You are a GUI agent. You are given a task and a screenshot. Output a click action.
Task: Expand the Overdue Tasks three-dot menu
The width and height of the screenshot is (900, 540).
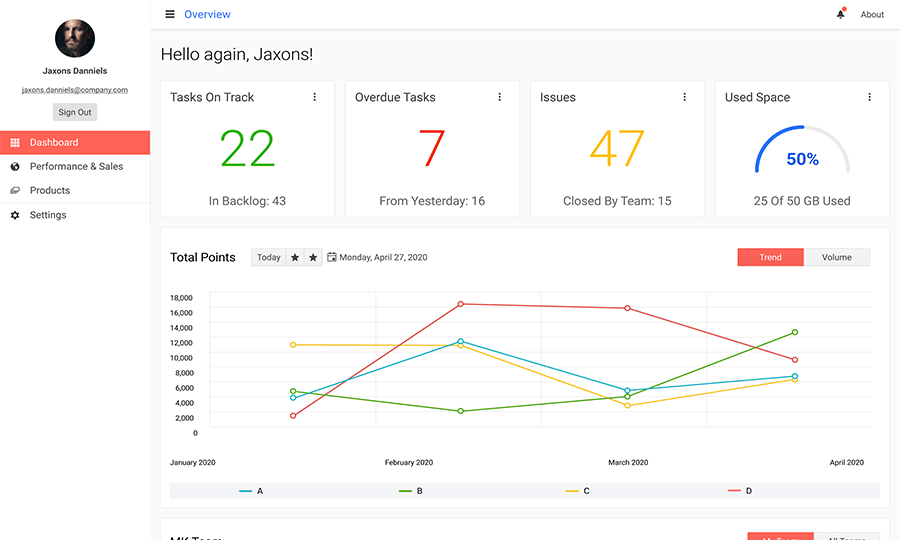(x=500, y=97)
